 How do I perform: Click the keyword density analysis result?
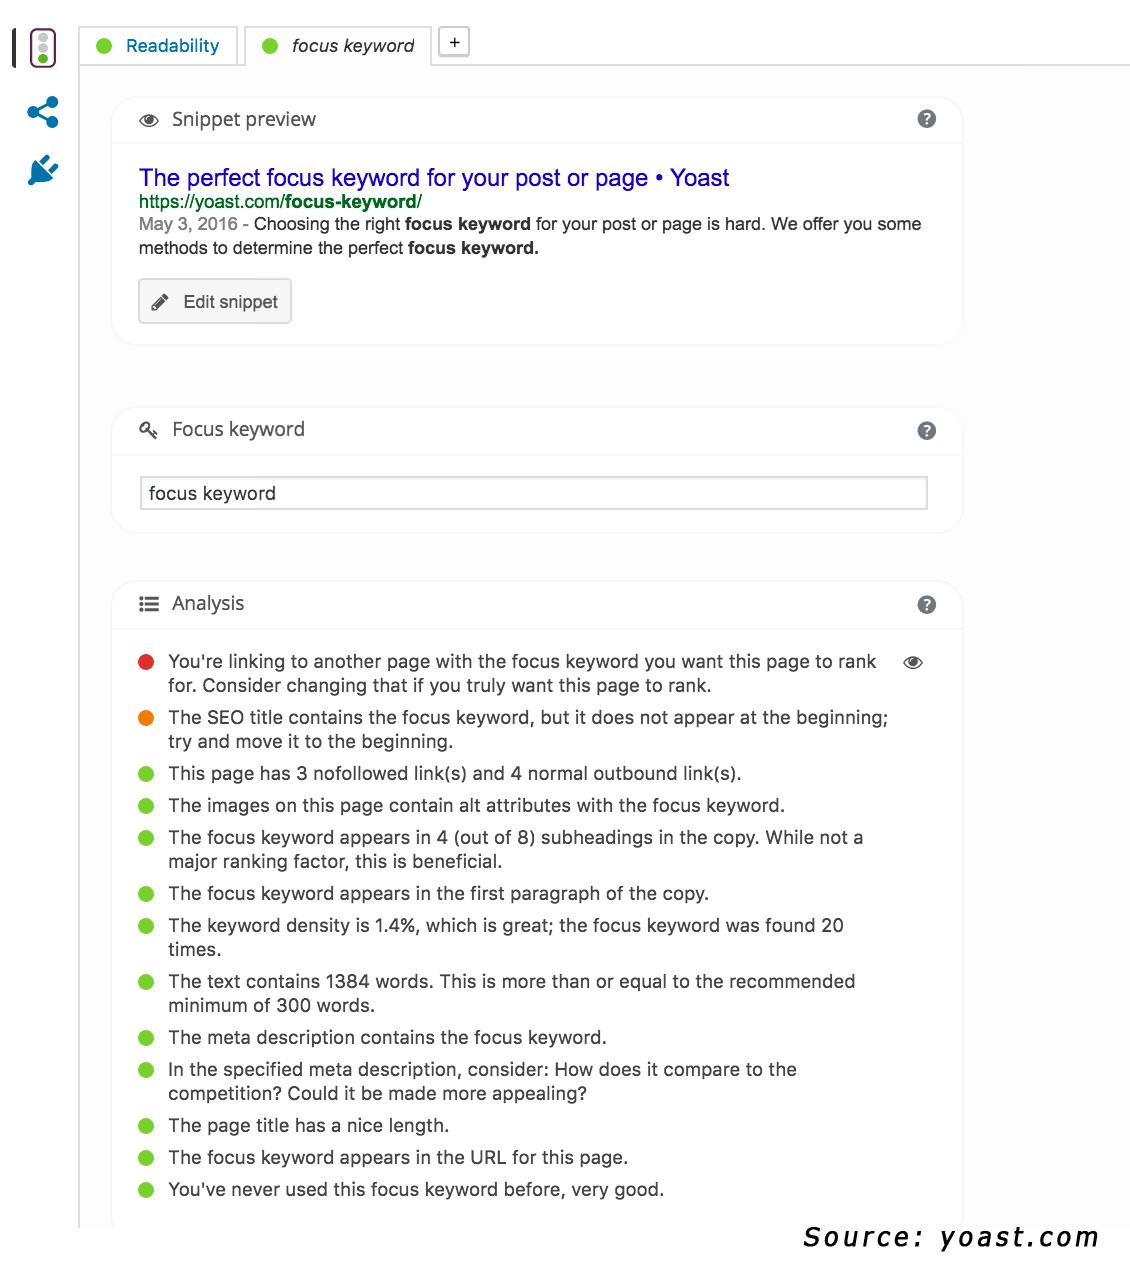(506, 937)
